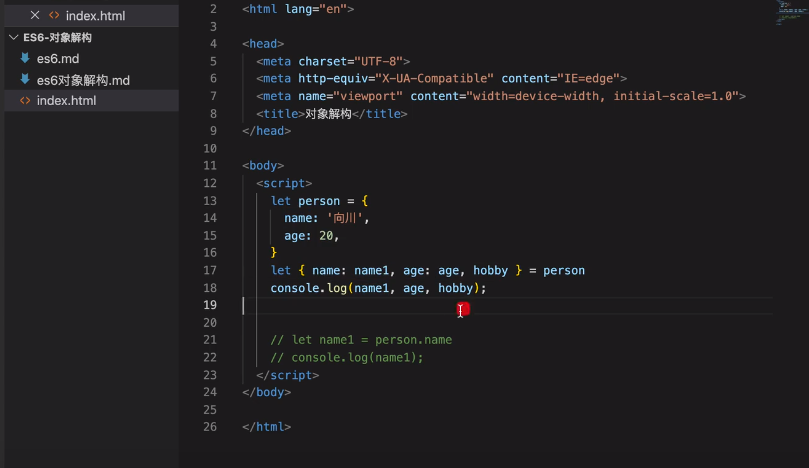Click the closing </head> tag on line 9
This screenshot has height=468, width=809.
point(267,131)
